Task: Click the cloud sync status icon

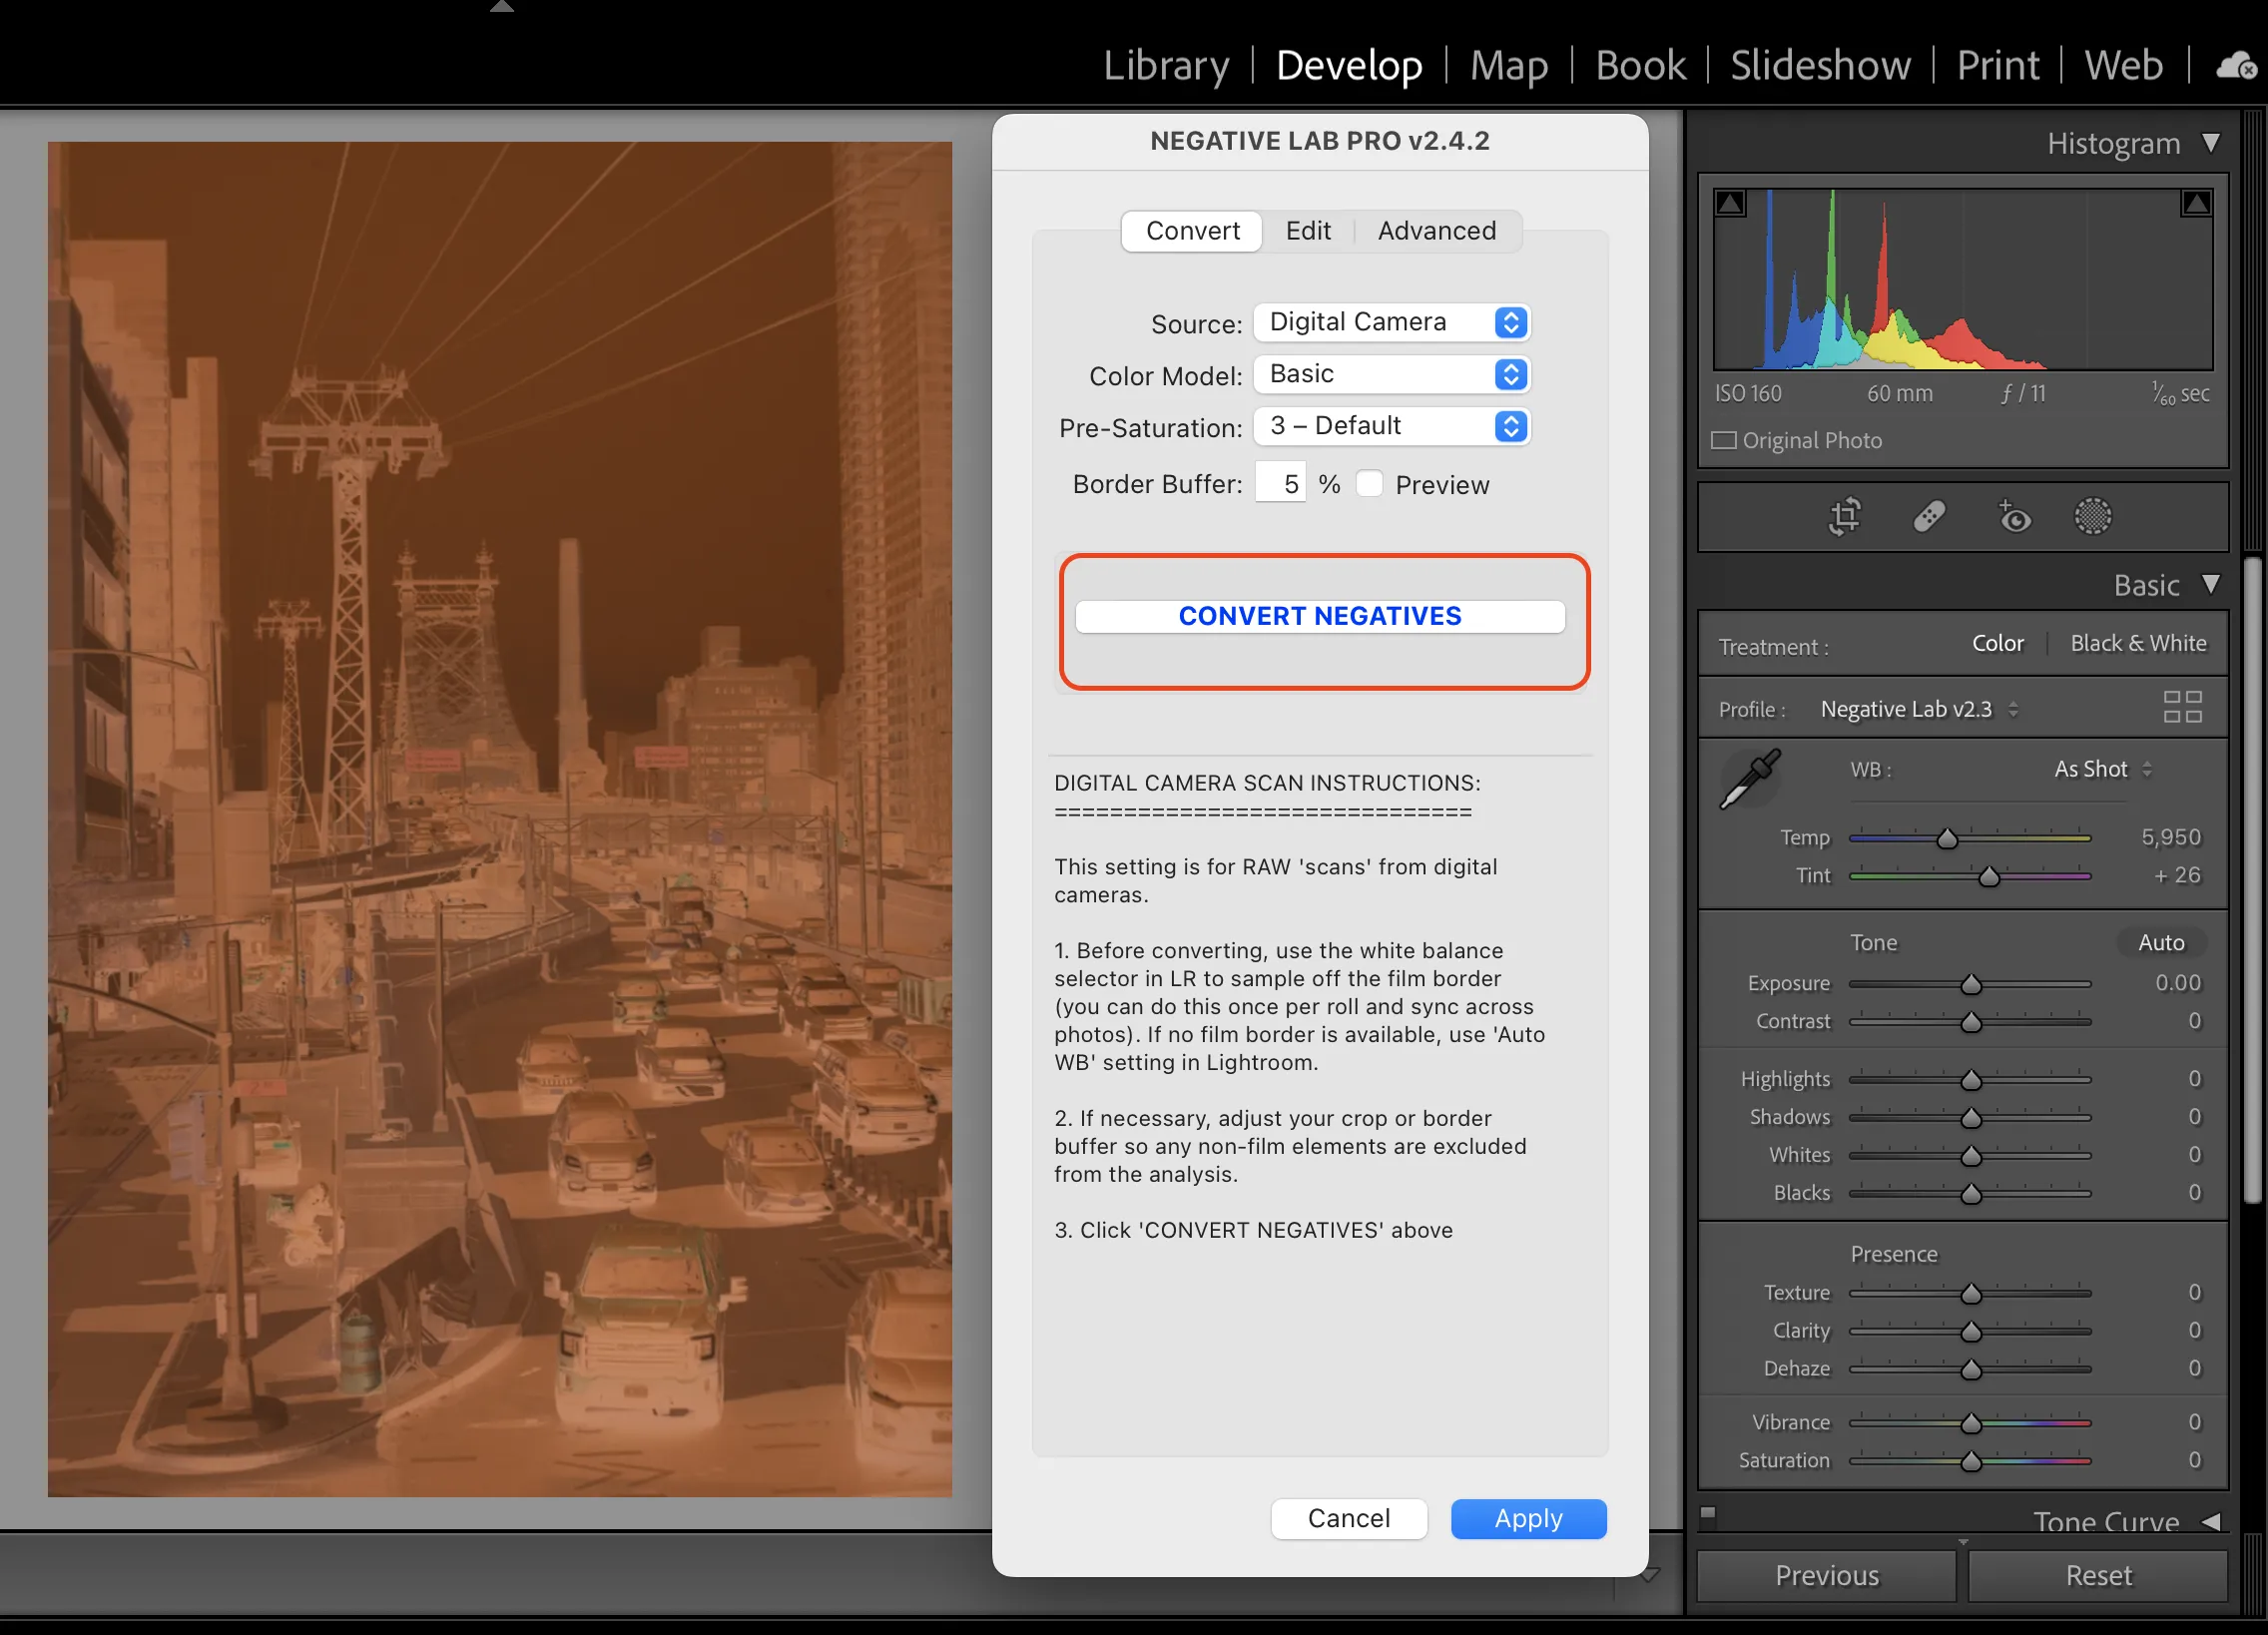Action: coord(2236,67)
